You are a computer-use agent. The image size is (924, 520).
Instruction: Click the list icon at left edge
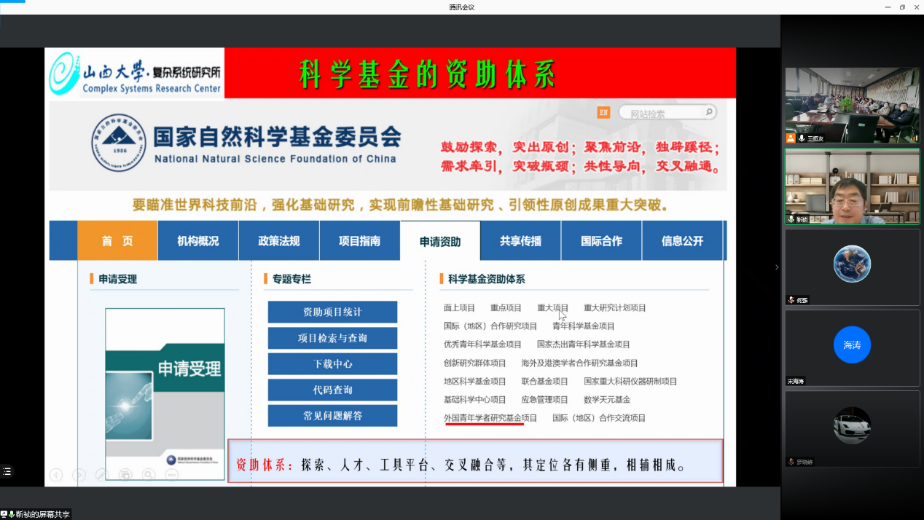(x=7, y=469)
